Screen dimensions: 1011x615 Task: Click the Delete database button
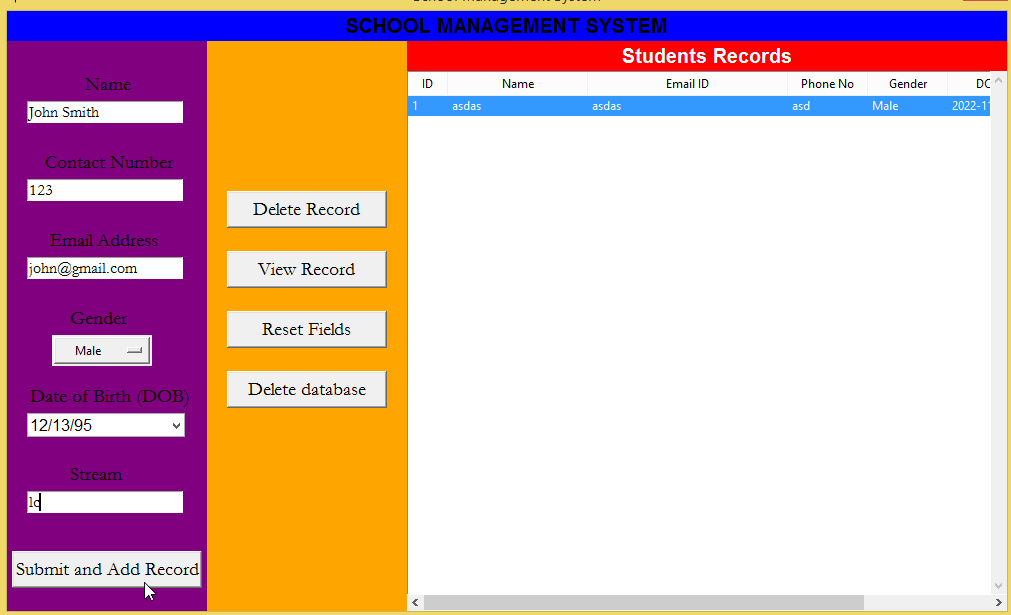pyautogui.click(x=306, y=389)
